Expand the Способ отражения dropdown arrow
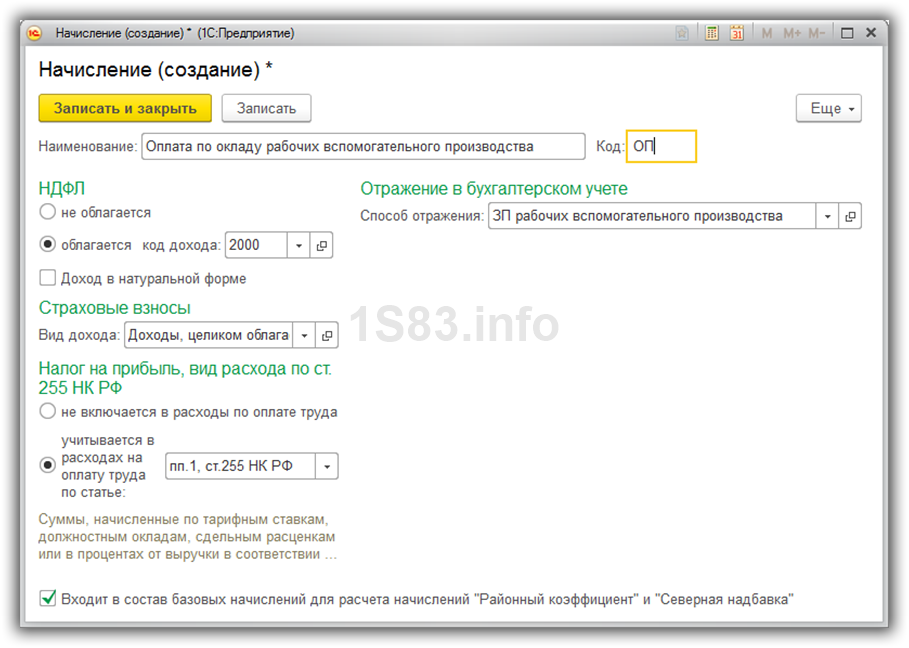 click(x=827, y=216)
